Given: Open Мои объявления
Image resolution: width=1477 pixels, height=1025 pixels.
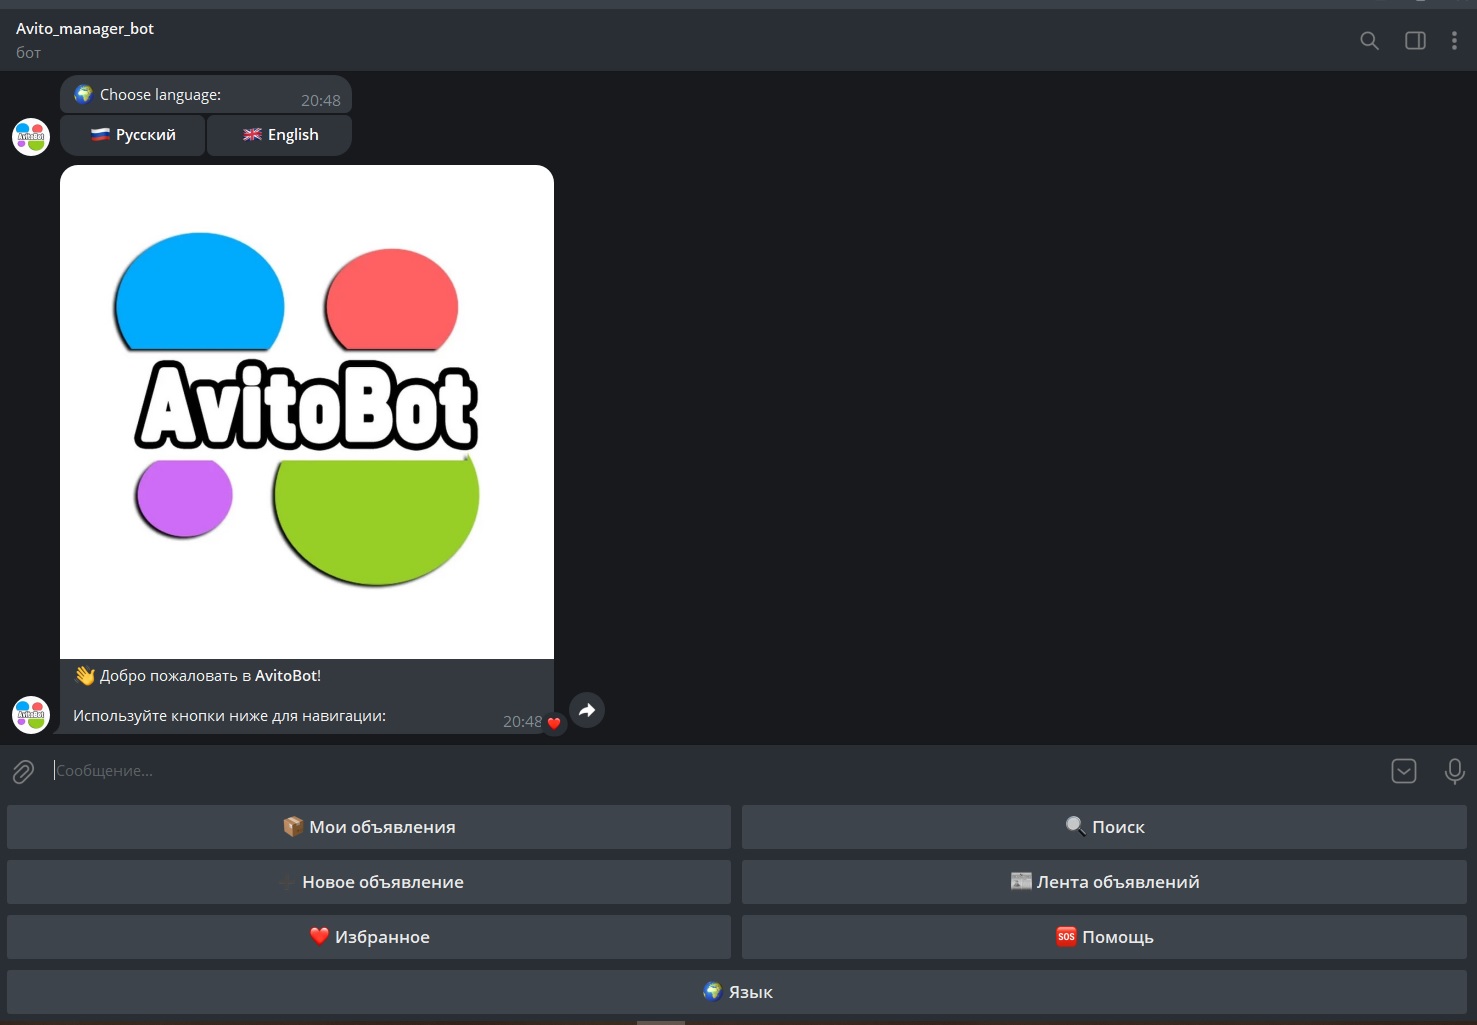Looking at the screenshot, I should coord(369,827).
